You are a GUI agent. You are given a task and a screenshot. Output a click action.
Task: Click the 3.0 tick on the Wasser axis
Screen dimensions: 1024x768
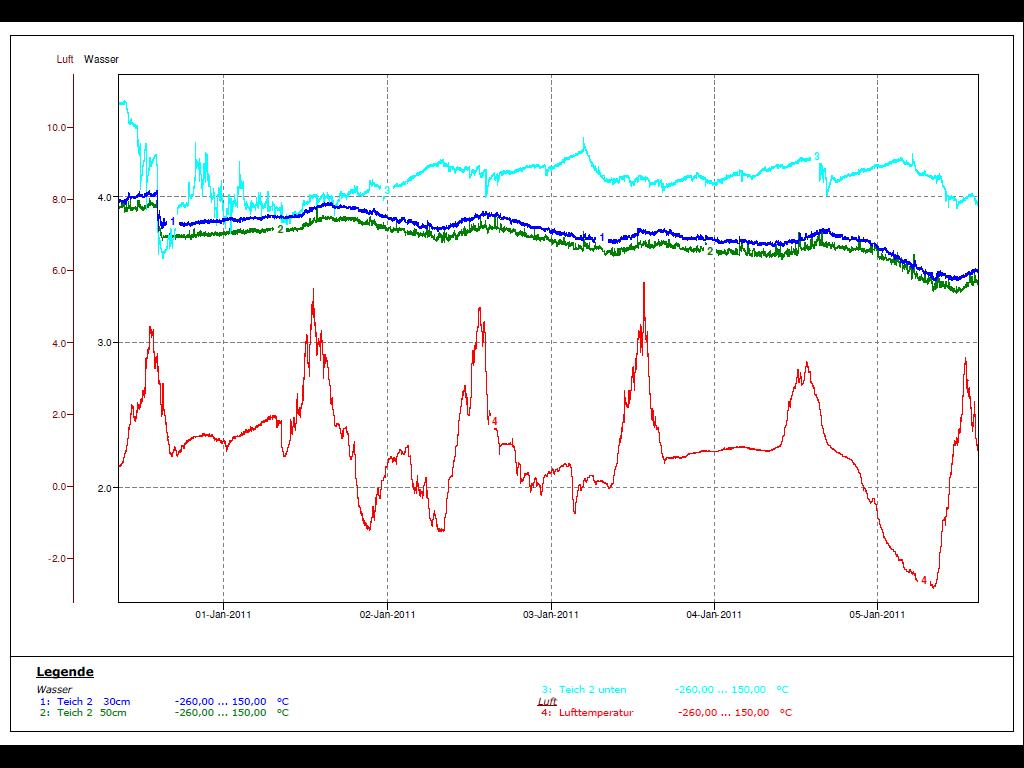[x=104, y=343]
